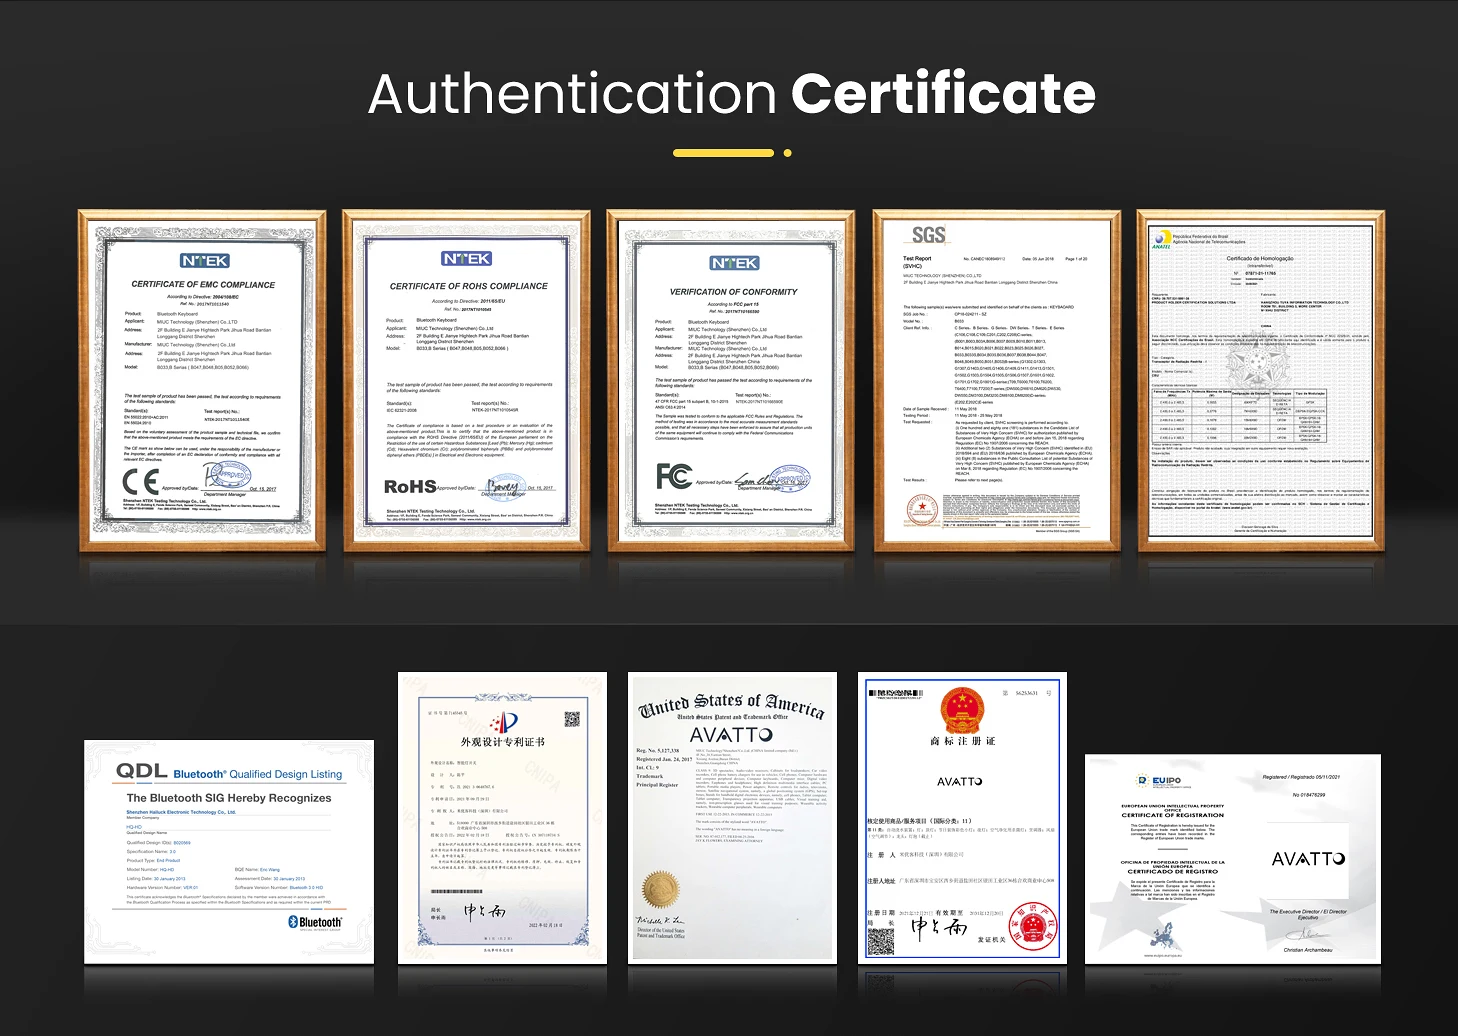Click the NTEK logo on the EMC certificate
Screen dimensions: 1458x1036
[205, 261]
